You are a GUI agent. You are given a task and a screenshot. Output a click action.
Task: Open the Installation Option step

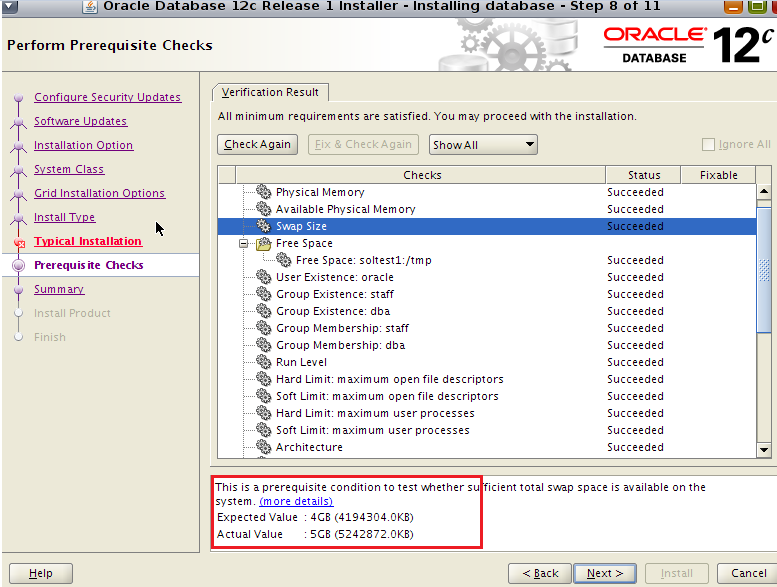coord(83,145)
